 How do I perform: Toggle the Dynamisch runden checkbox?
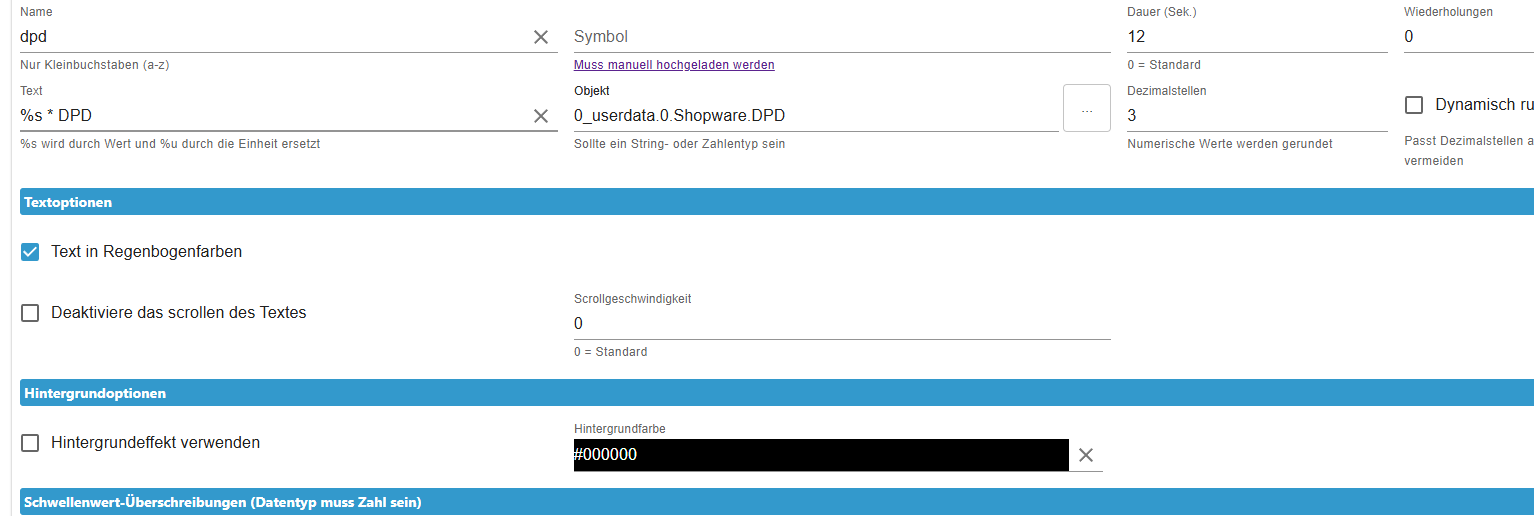[1414, 105]
